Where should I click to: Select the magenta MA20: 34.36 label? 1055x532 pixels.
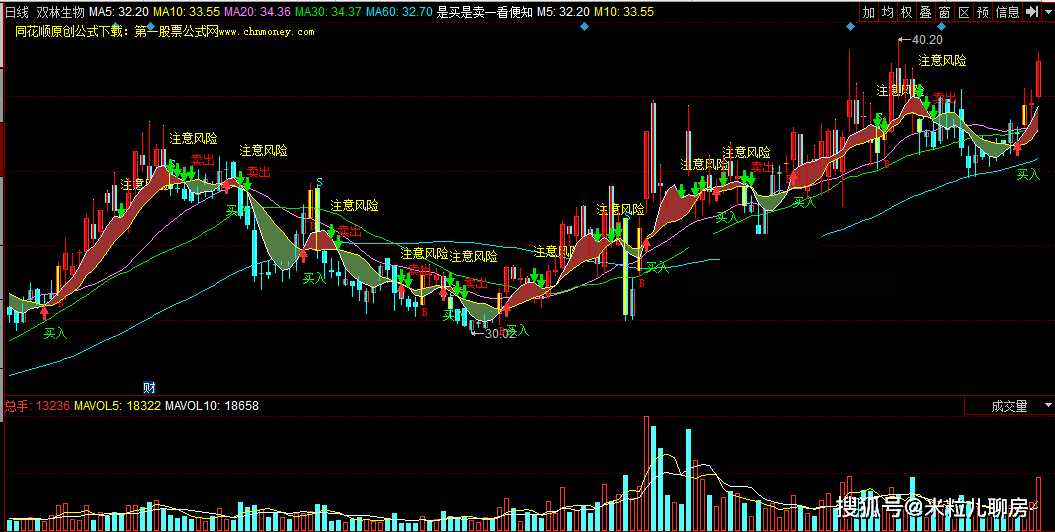pyautogui.click(x=258, y=12)
